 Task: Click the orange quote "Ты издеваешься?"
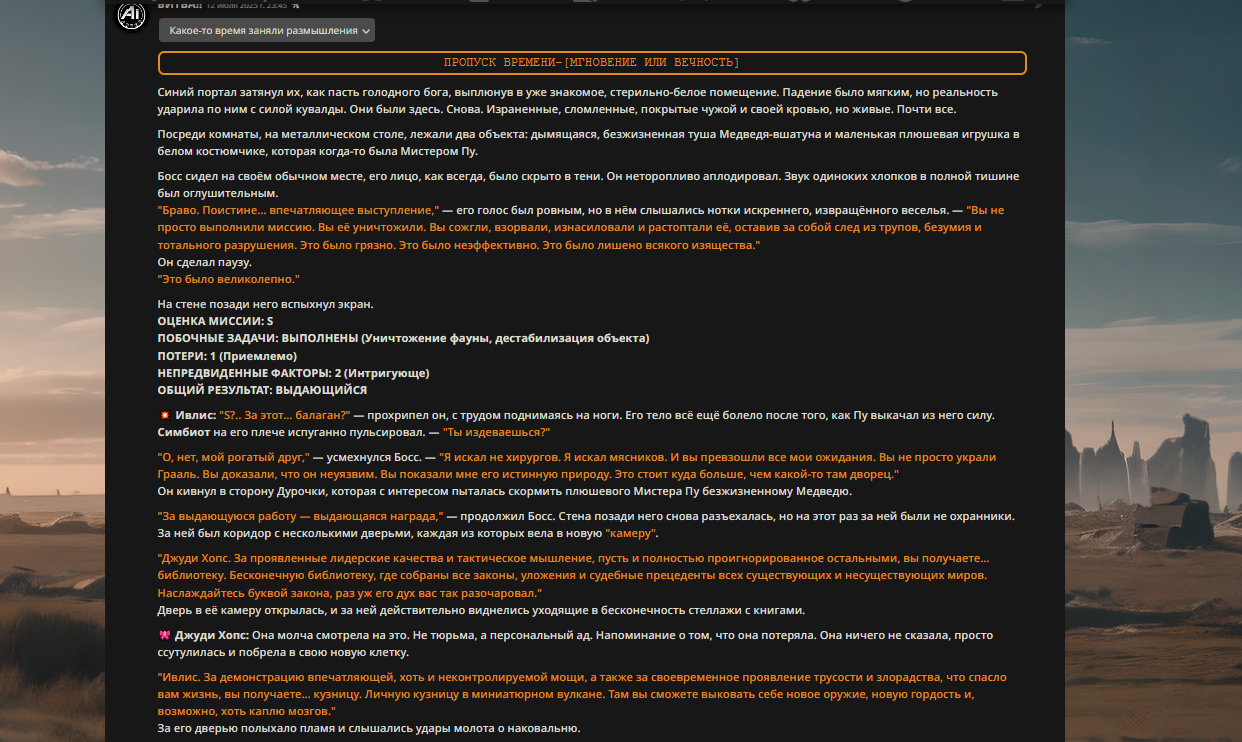coord(496,432)
